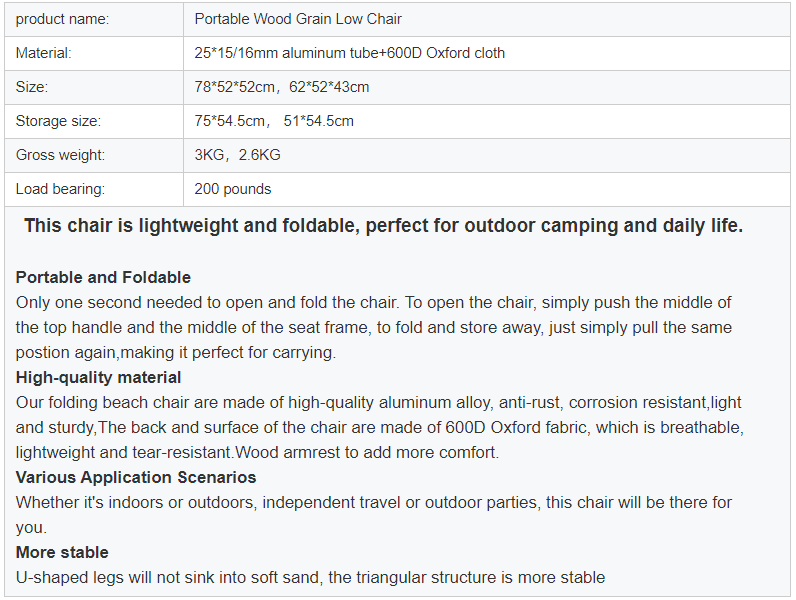Click the '200 pounds' value
Viewport: 796px width, 600px height.
point(233,189)
